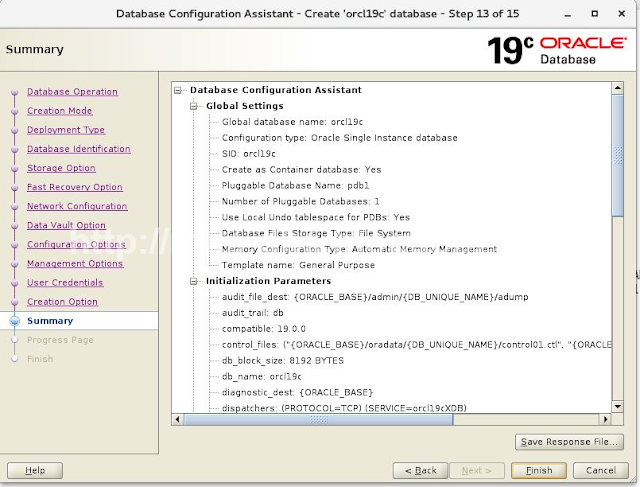Select 'Memory Configuration Type' row
Viewport: 640px width, 487px height.
[x=359, y=249]
